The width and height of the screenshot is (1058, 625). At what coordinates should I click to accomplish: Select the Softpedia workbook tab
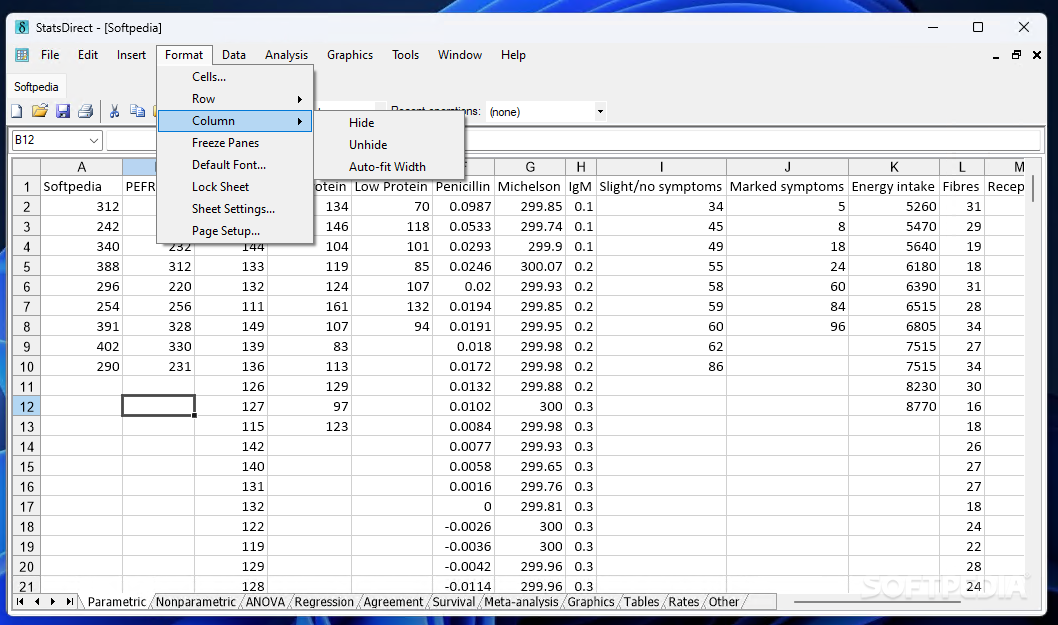[36, 87]
